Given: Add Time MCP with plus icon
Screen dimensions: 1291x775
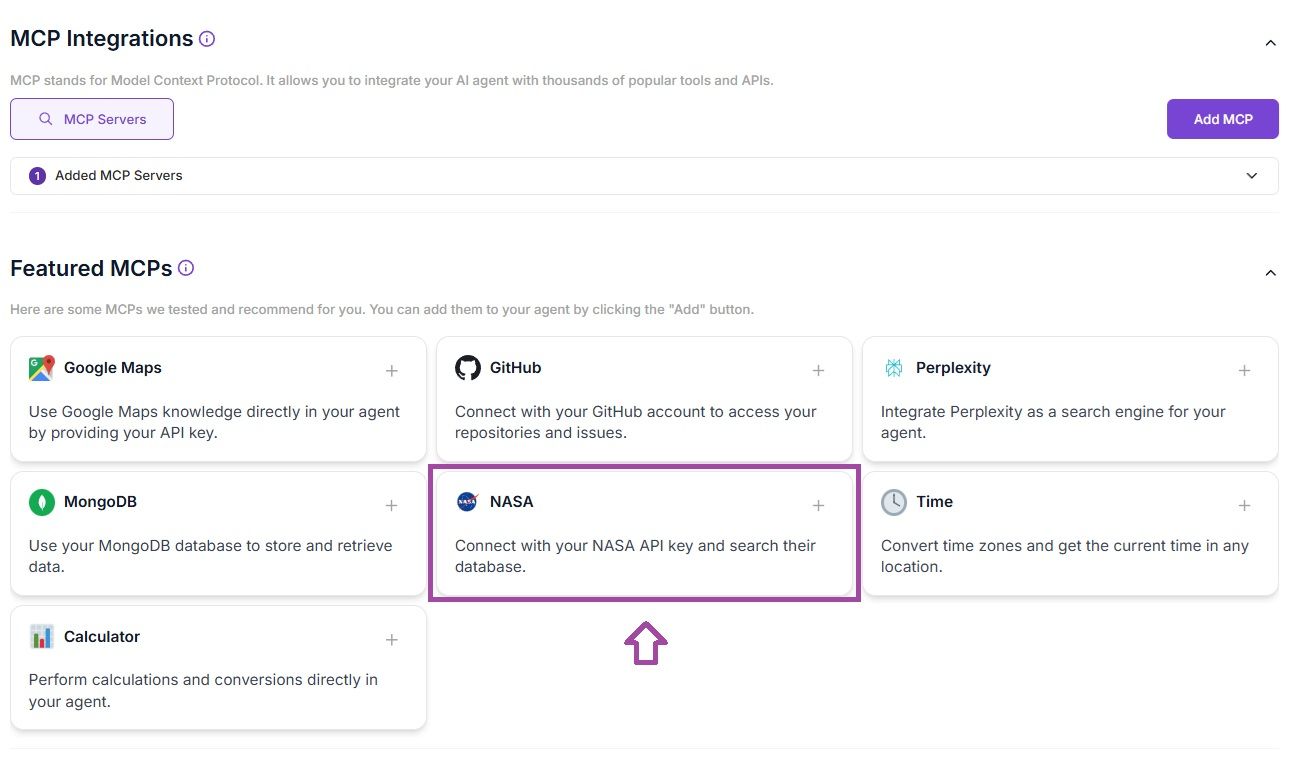Looking at the screenshot, I should tap(1244, 506).
